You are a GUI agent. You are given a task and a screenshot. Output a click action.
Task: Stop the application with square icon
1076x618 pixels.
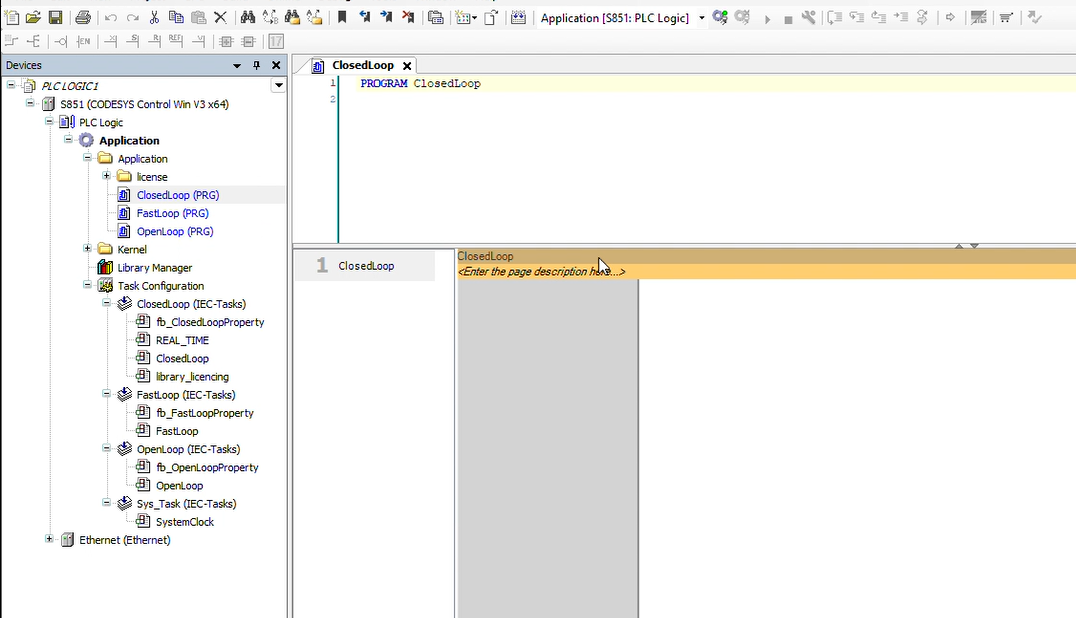(x=788, y=19)
